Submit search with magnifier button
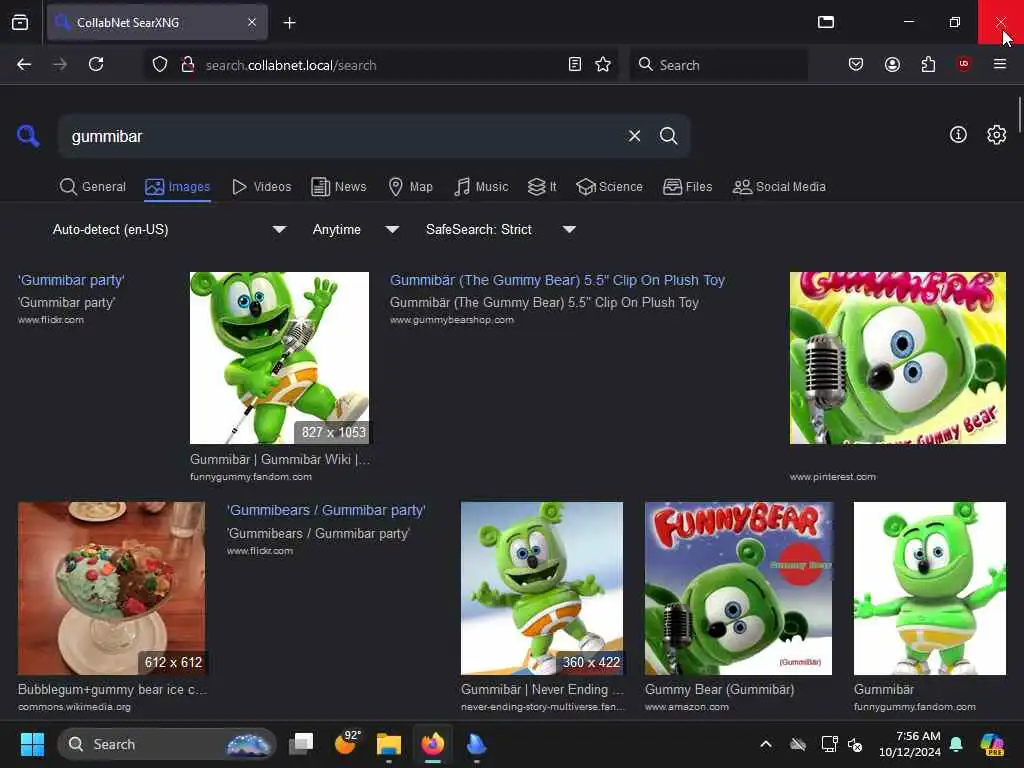1024x768 pixels. [668, 136]
